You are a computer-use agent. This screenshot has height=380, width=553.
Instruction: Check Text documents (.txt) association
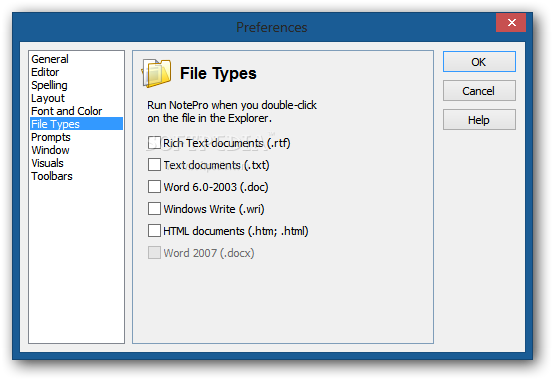pos(154,165)
